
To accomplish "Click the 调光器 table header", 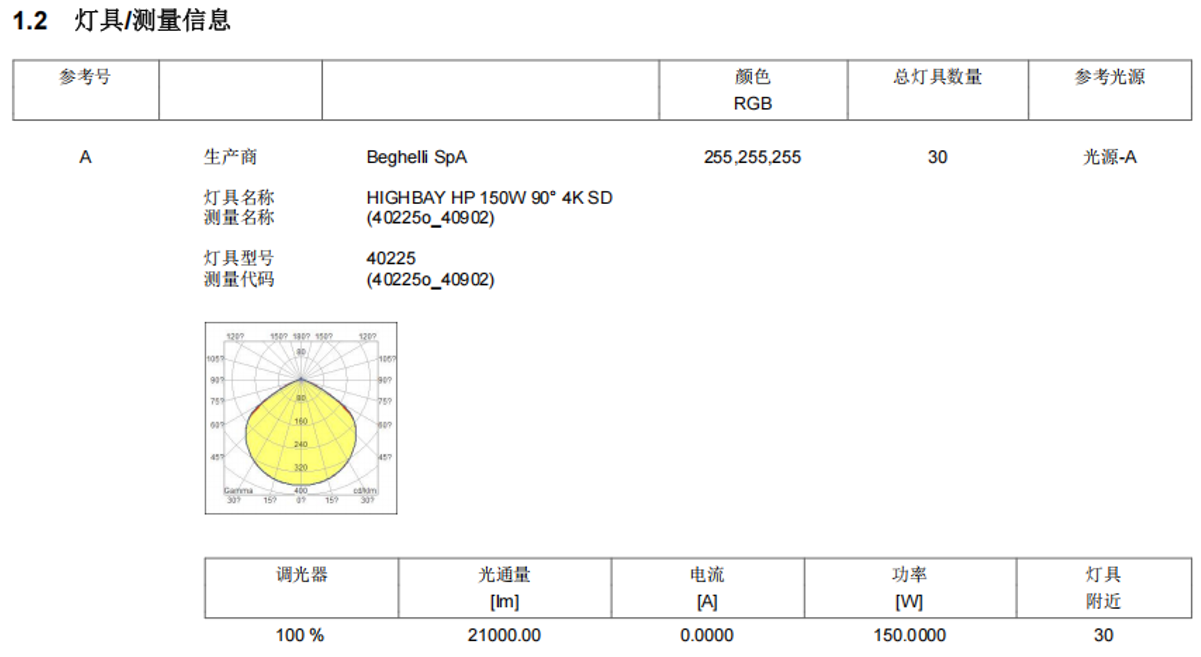I will (x=301, y=575).
